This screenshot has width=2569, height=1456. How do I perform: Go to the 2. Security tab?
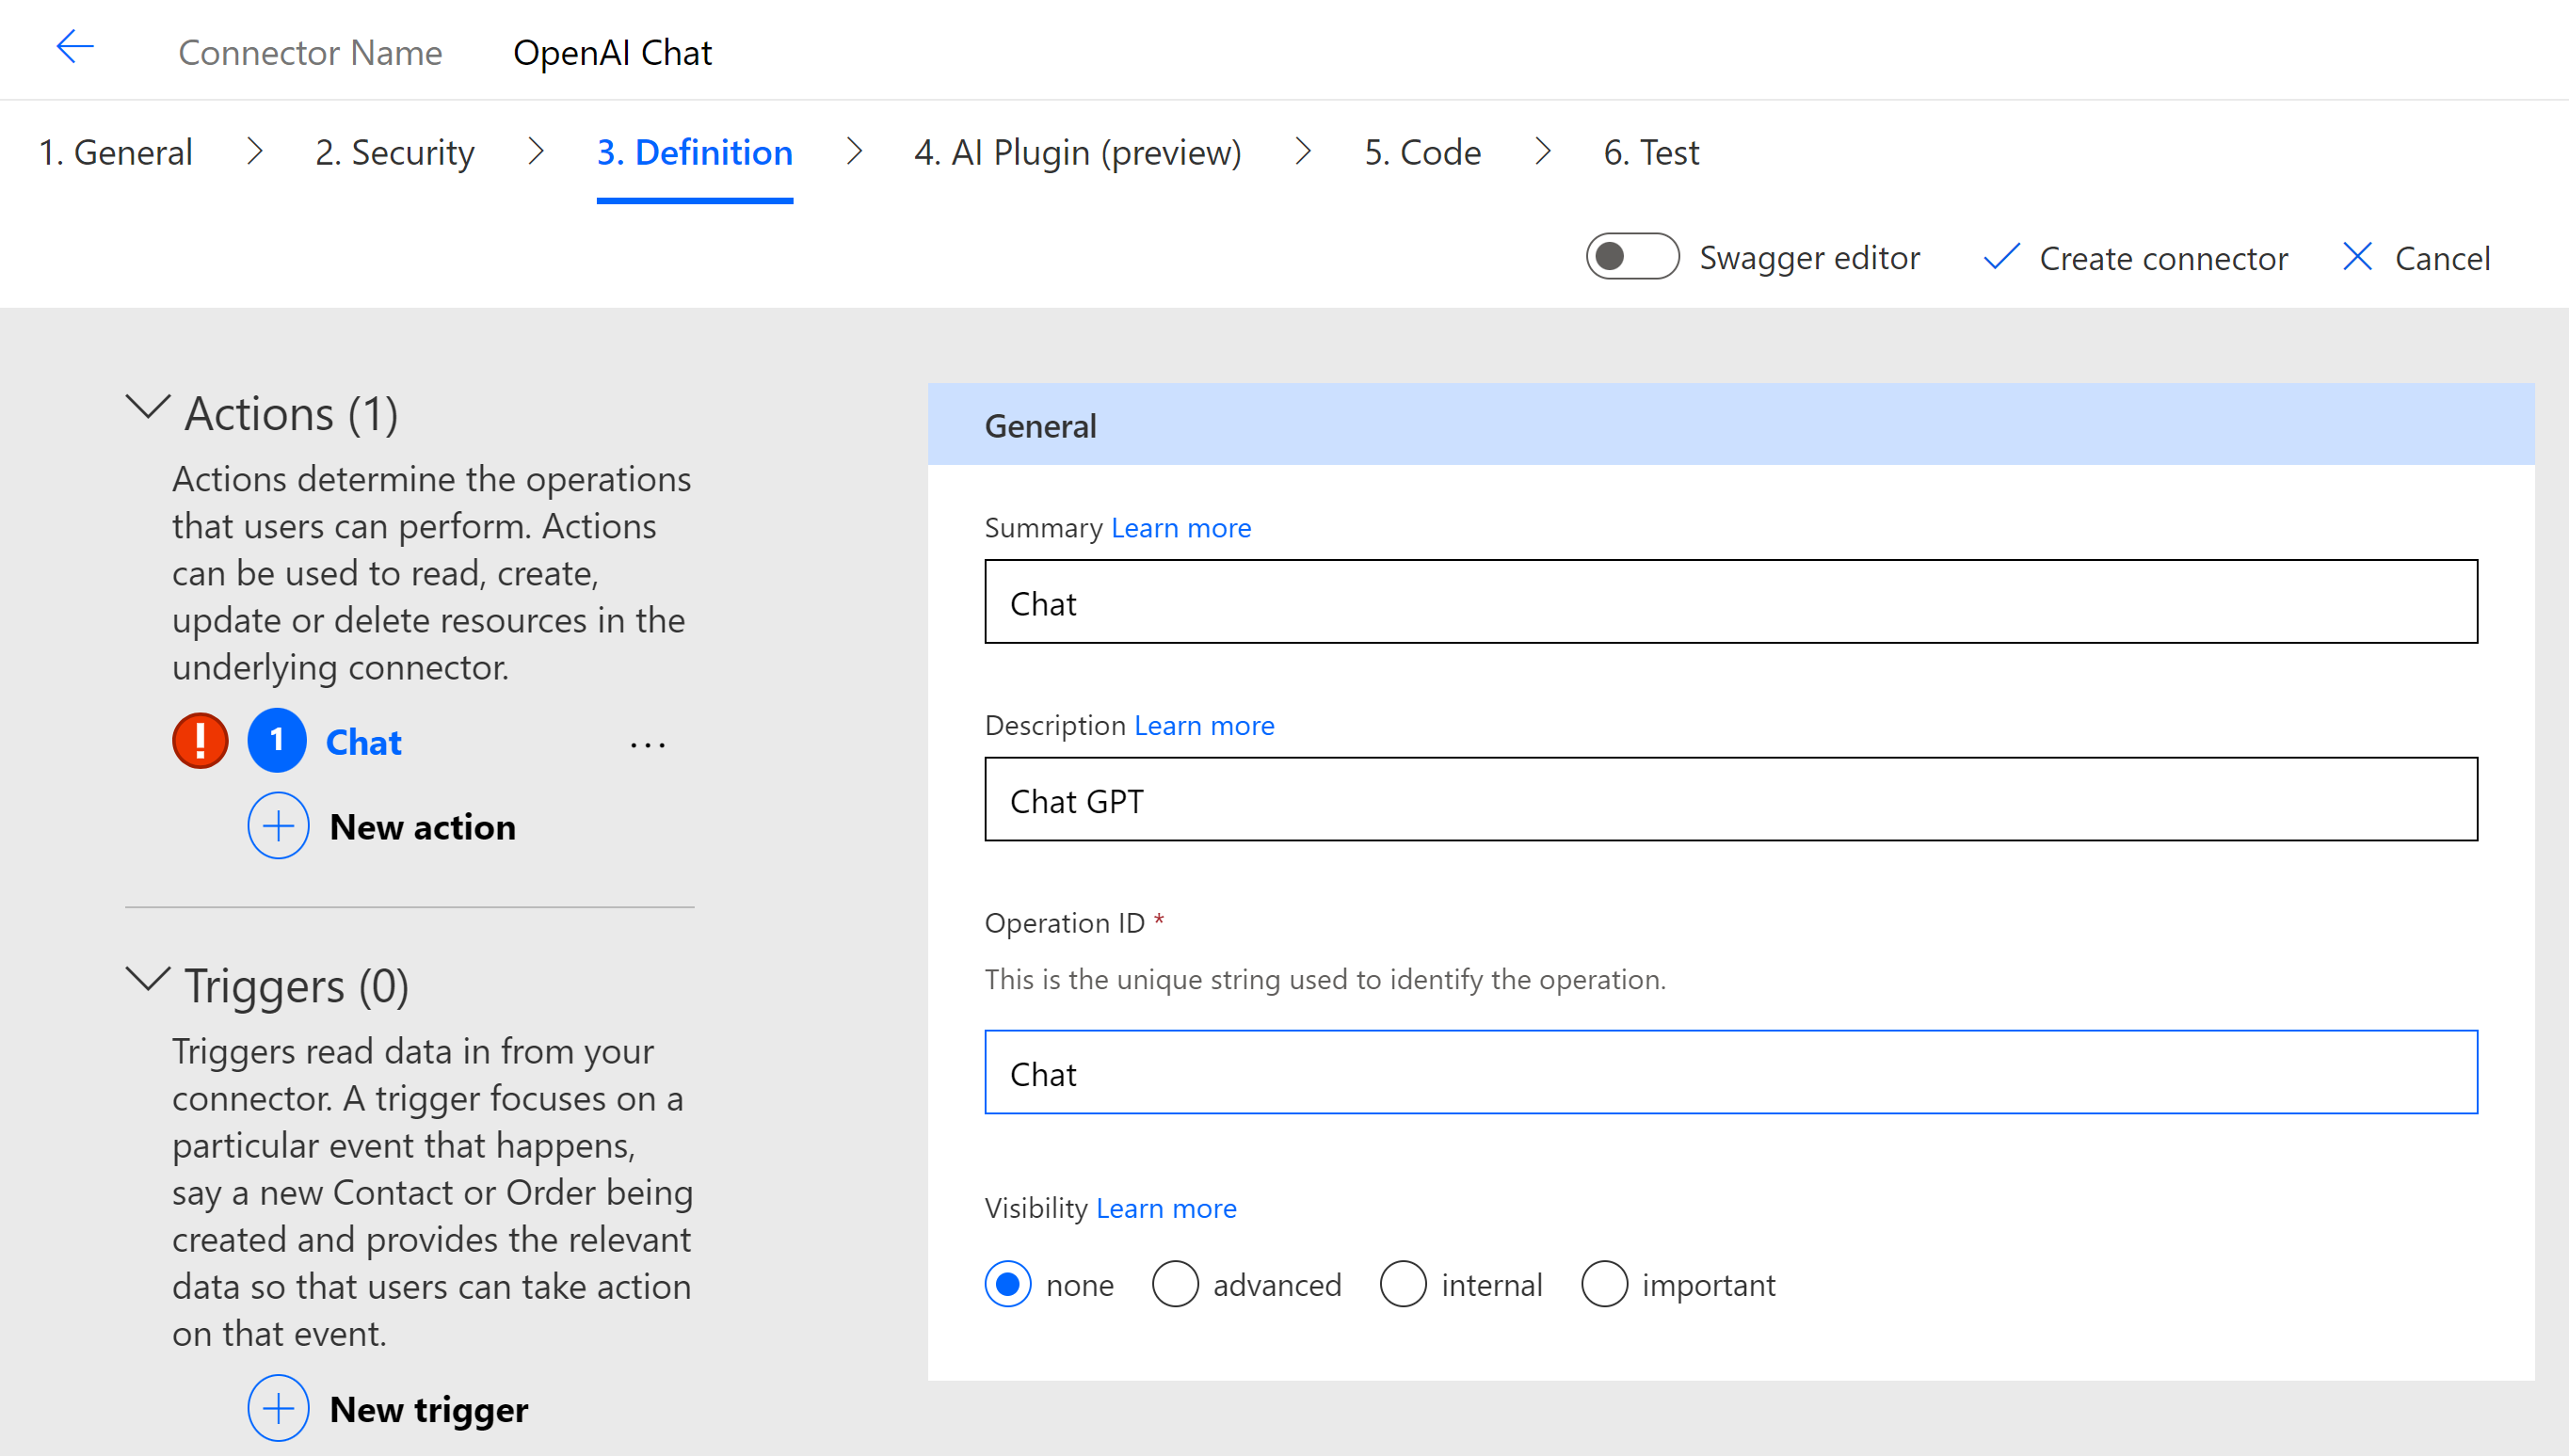pos(394,153)
